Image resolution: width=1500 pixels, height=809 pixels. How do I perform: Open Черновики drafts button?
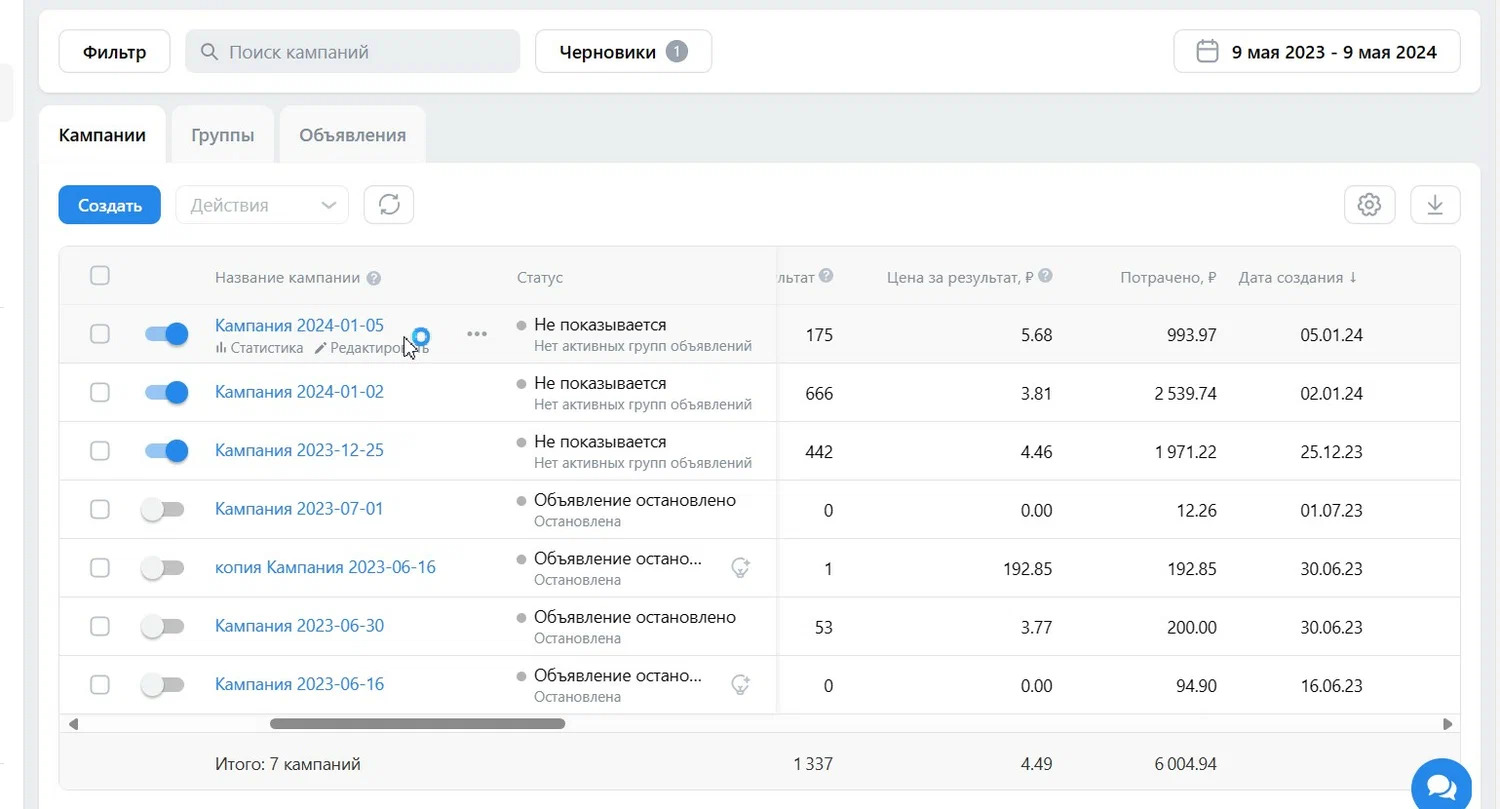tap(623, 52)
